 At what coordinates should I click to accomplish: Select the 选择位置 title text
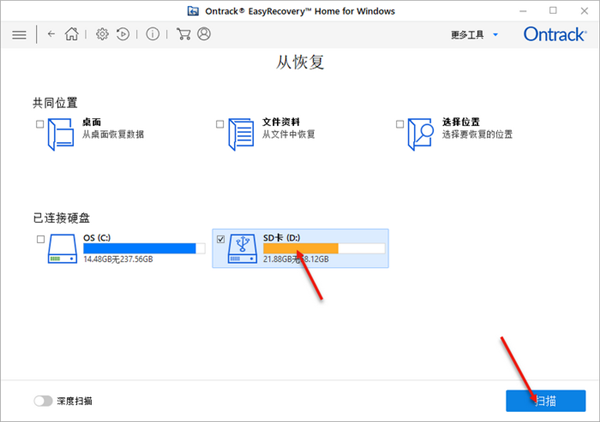461,122
